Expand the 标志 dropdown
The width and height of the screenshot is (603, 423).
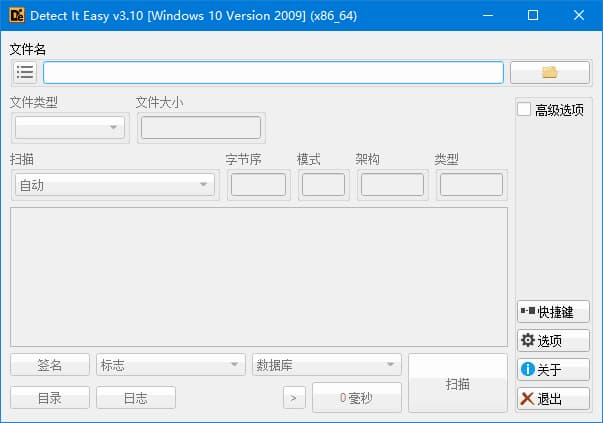point(170,366)
